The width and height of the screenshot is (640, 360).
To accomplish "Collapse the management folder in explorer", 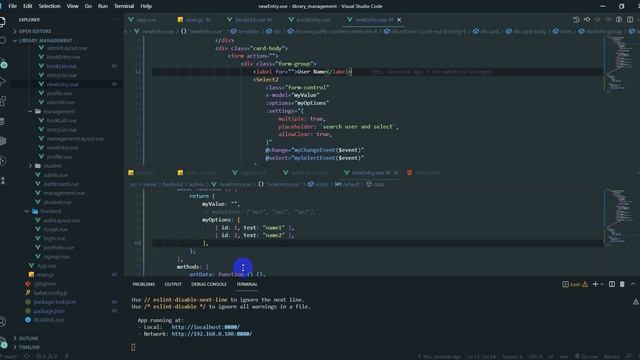I will coord(59,111).
